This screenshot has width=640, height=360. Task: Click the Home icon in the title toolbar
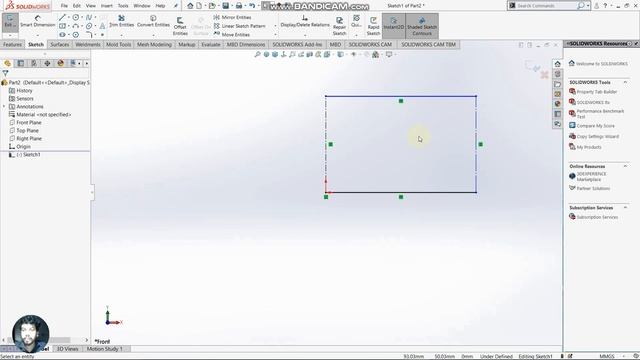[190, 6]
